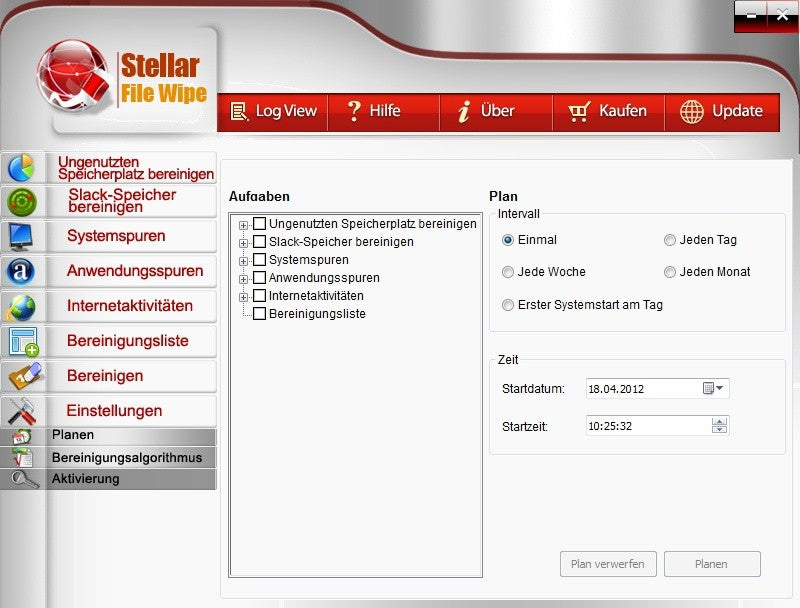This screenshot has height=608, width=800.
Task: Minimize the Stellar File Wipe window
Action: tap(751, 16)
